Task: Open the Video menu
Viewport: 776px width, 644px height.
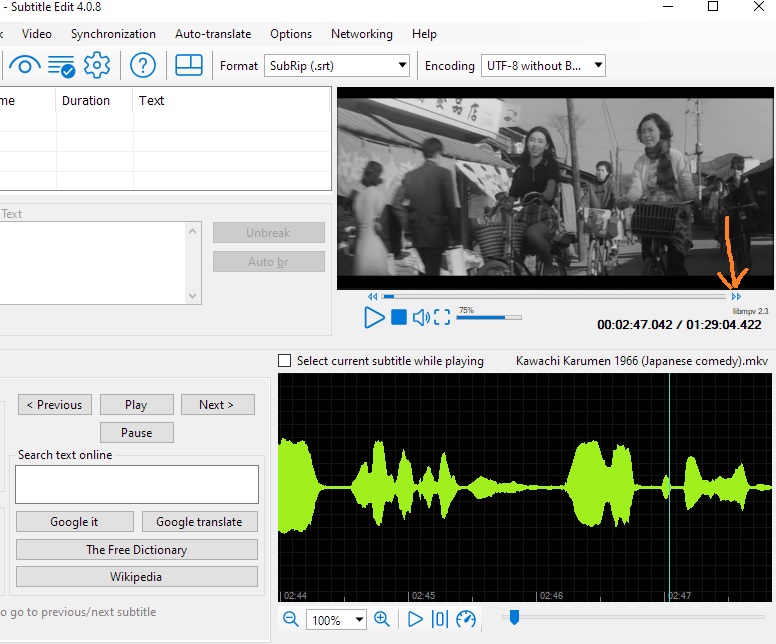Action: pyautogui.click(x=37, y=34)
